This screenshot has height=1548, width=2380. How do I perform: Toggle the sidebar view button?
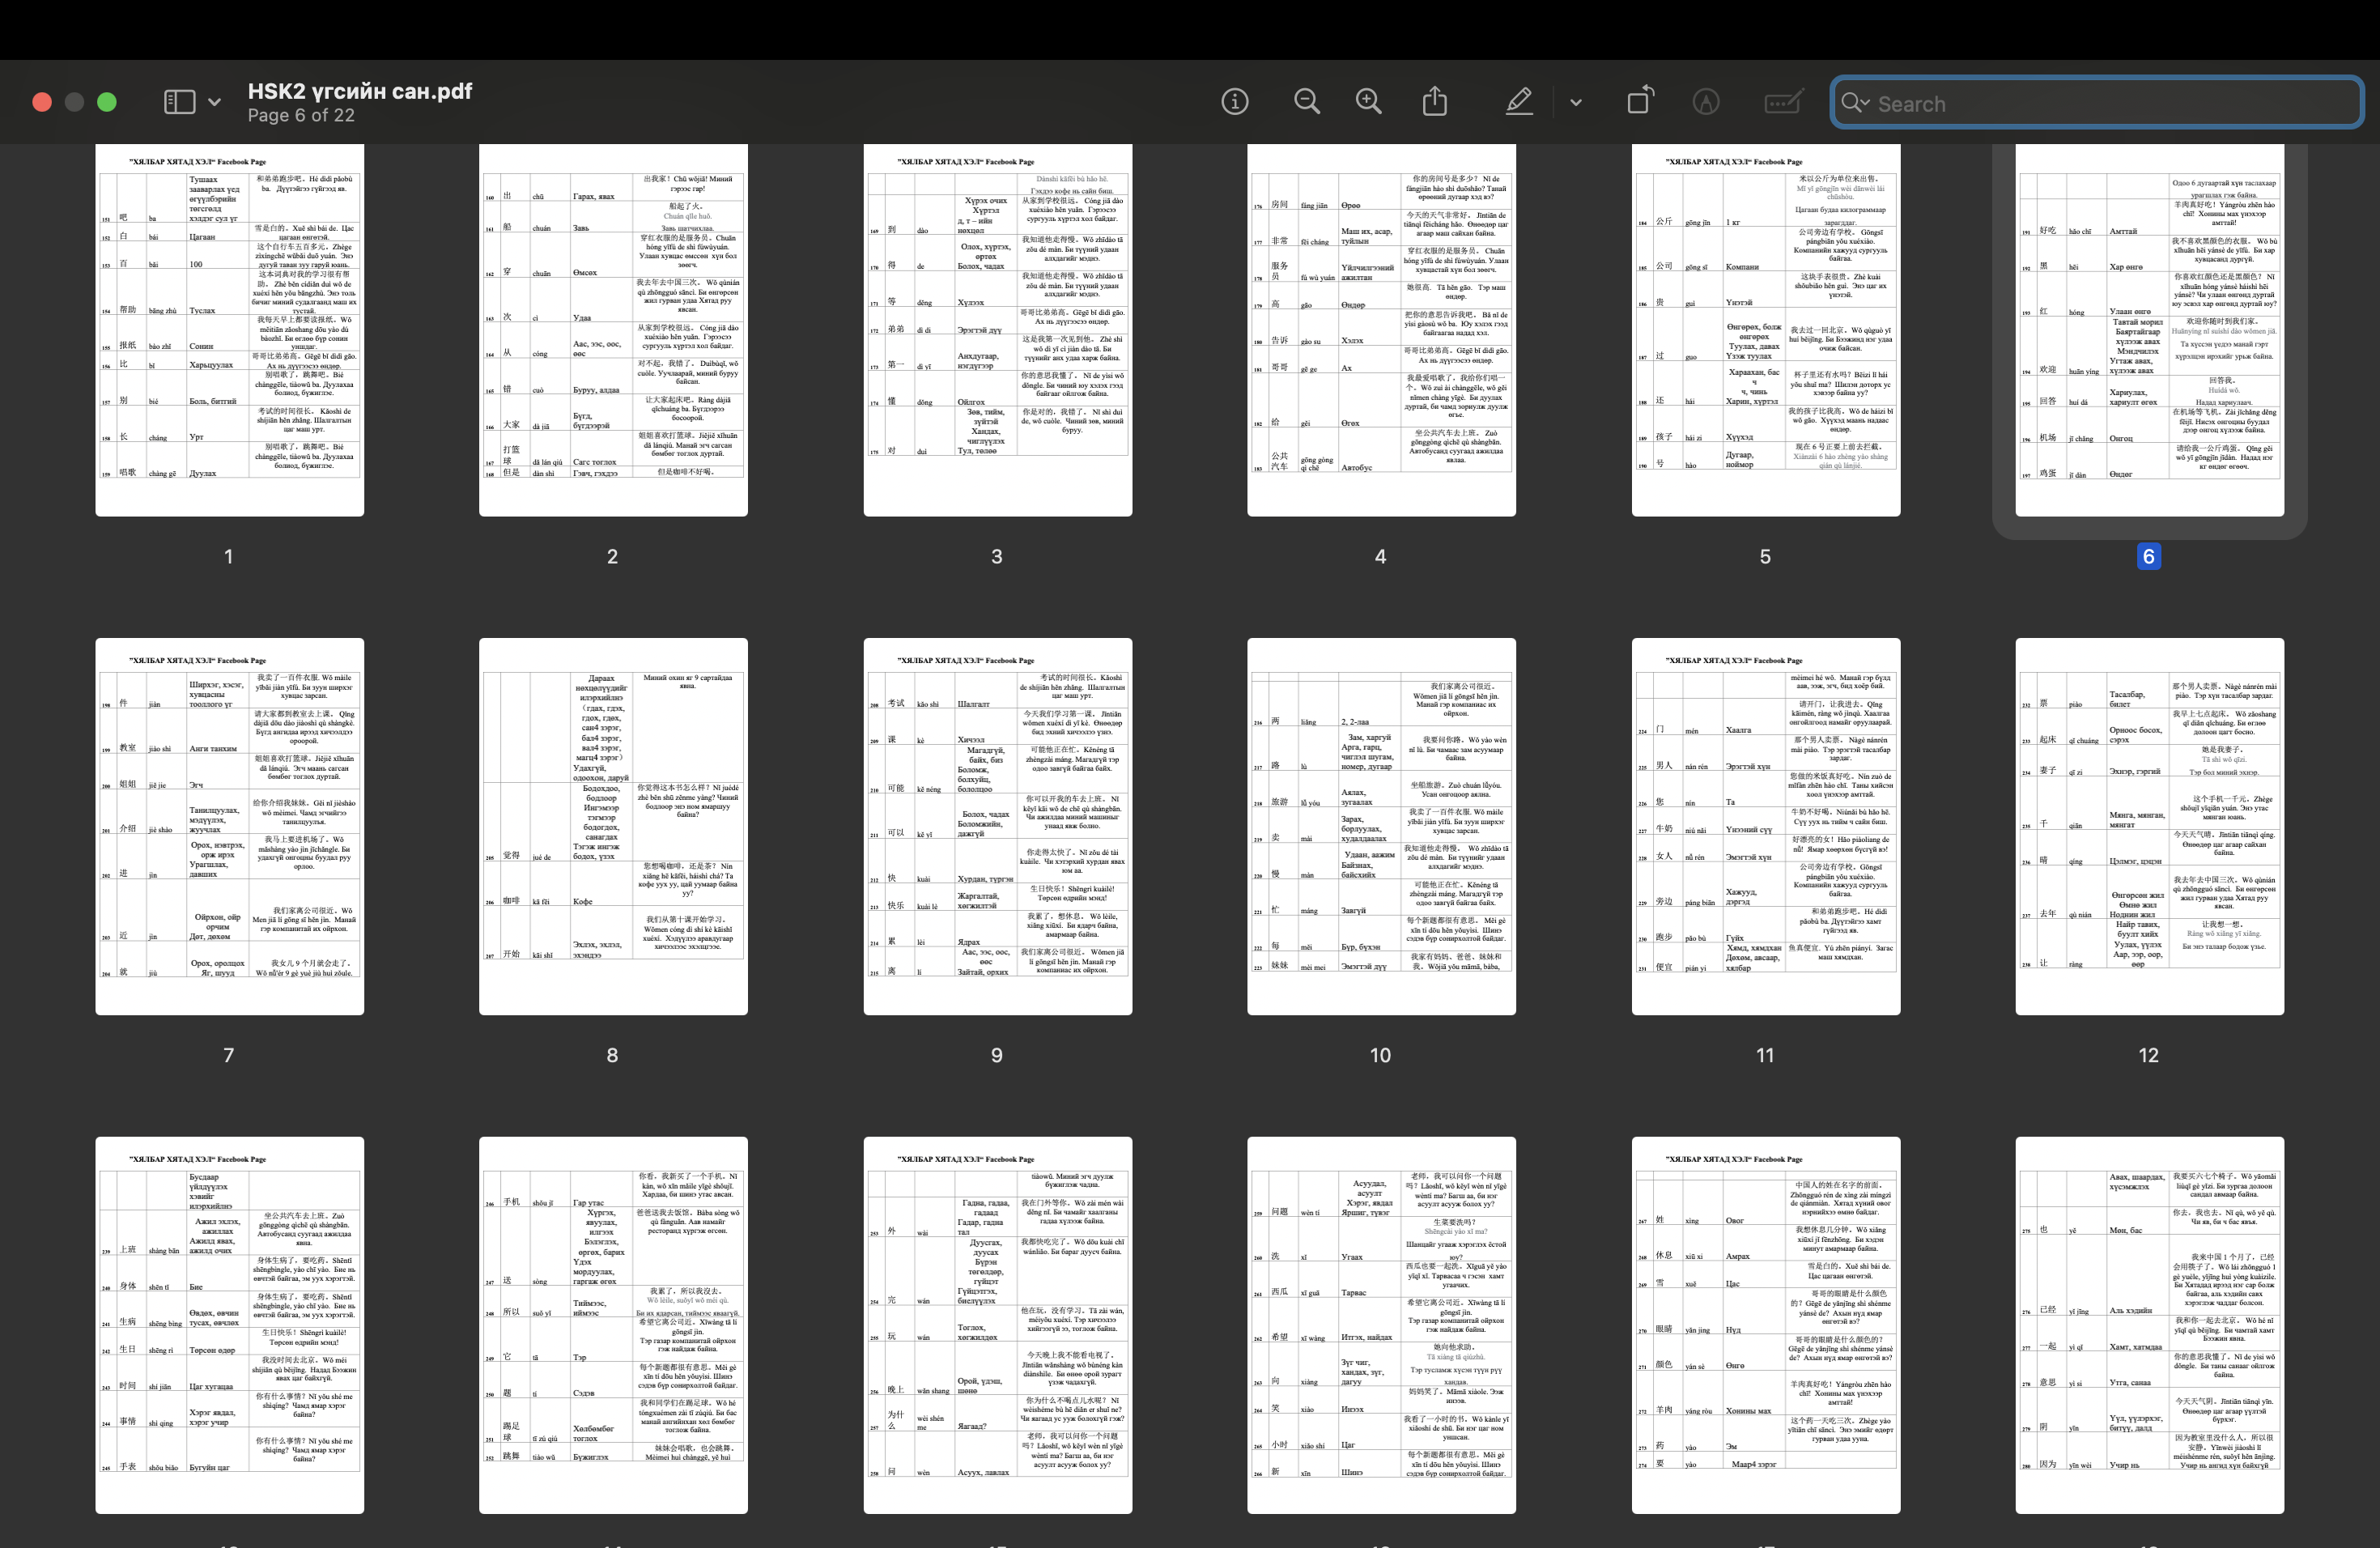coord(179,102)
